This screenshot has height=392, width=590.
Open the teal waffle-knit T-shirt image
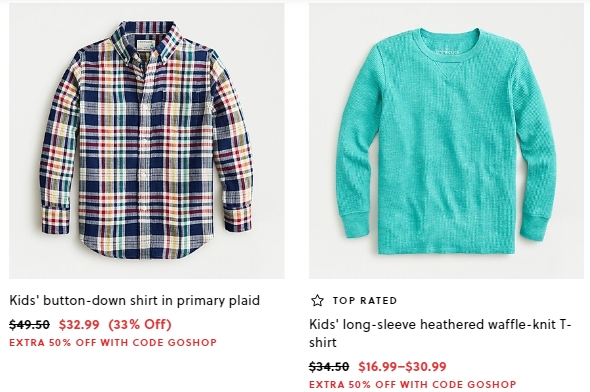pyautogui.click(x=447, y=141)
